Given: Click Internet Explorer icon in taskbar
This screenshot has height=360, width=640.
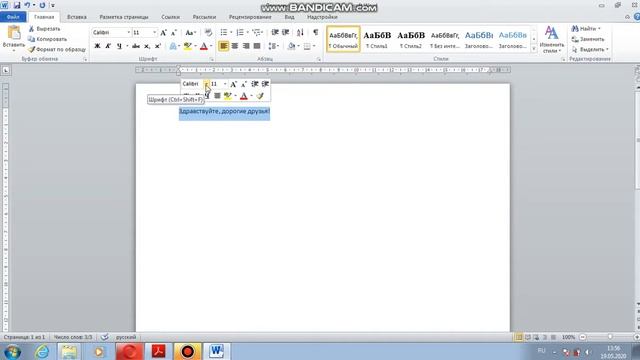Looking at the screenshot, I should [42, 351].
